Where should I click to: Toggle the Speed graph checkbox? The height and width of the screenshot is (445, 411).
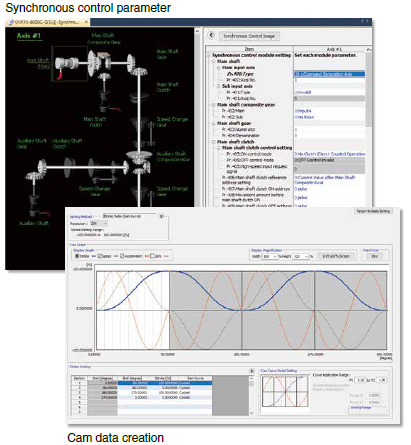(99, 256)
